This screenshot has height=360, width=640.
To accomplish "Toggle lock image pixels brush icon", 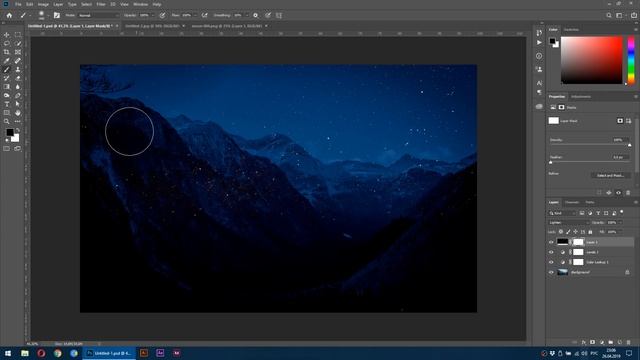I will (568, 232).
